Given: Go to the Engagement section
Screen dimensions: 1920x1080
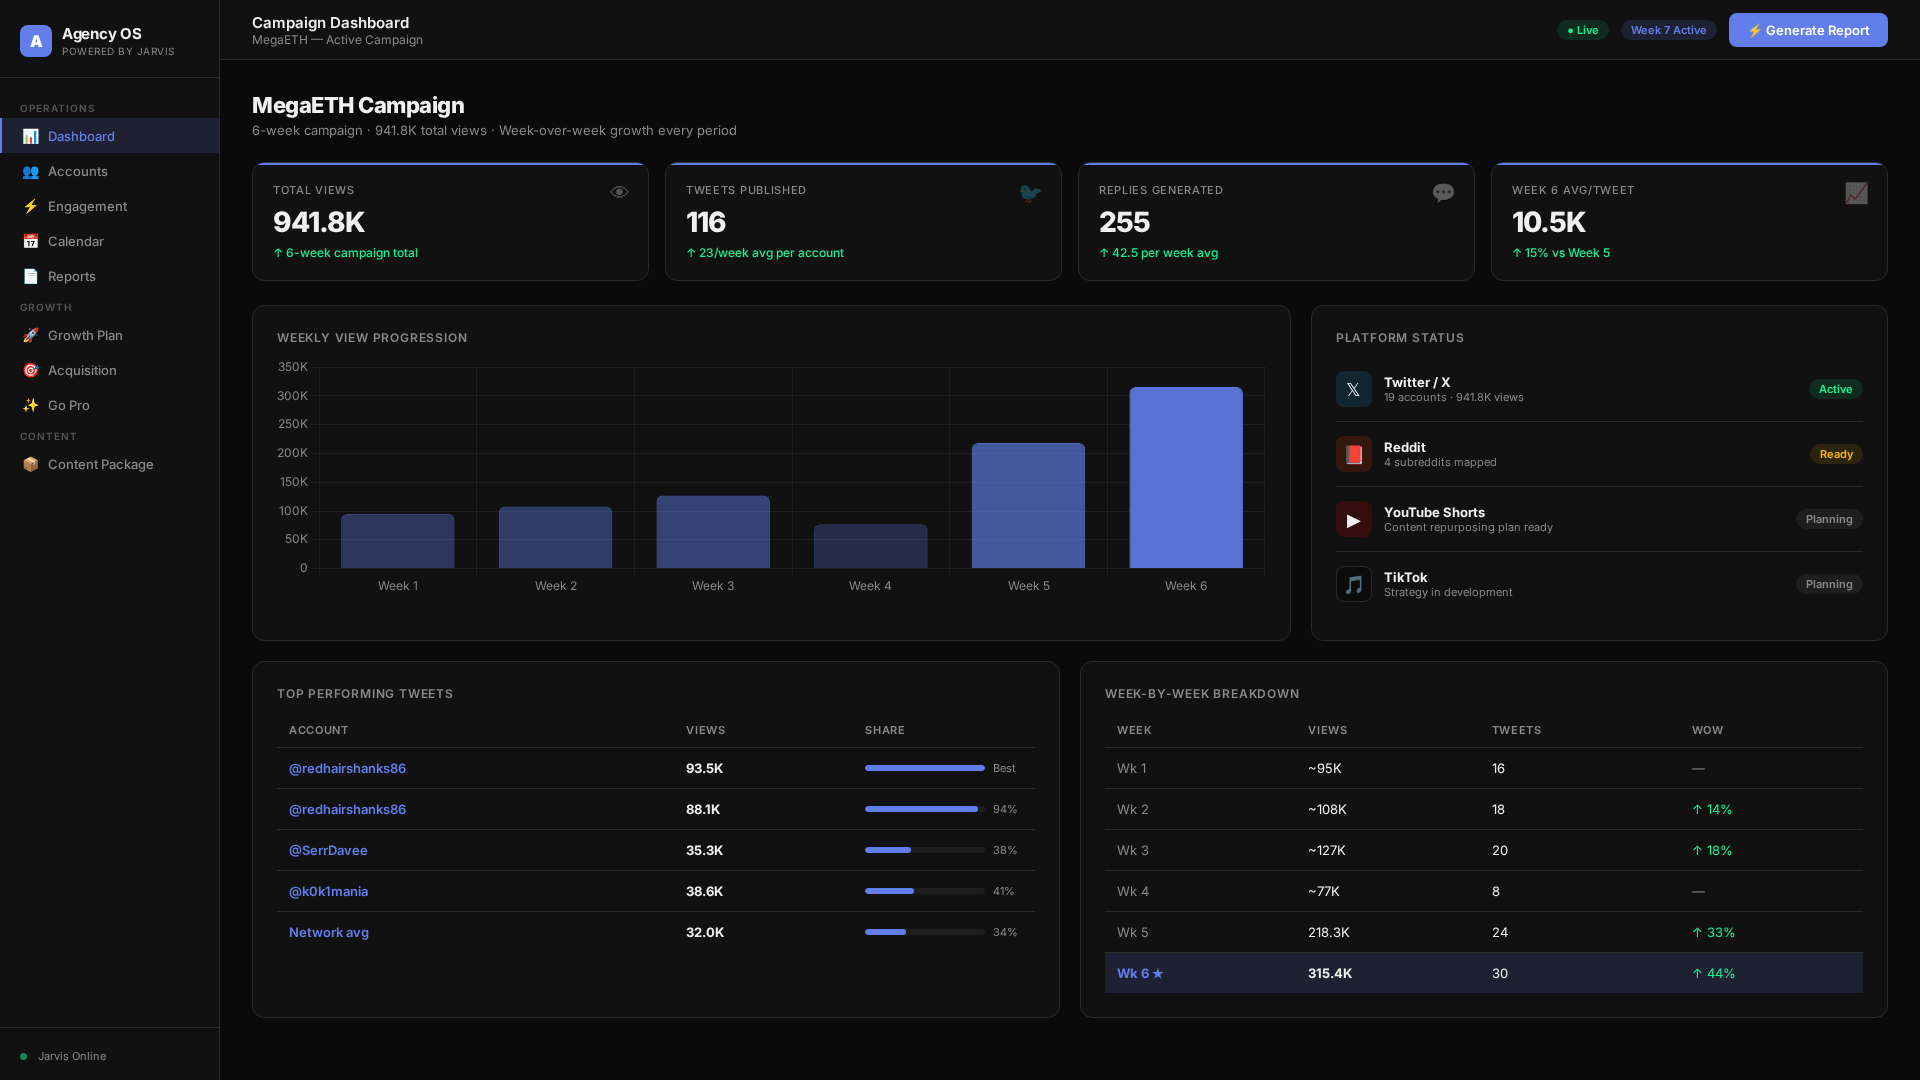Looking at the screenshot, I should click(110, 206).
